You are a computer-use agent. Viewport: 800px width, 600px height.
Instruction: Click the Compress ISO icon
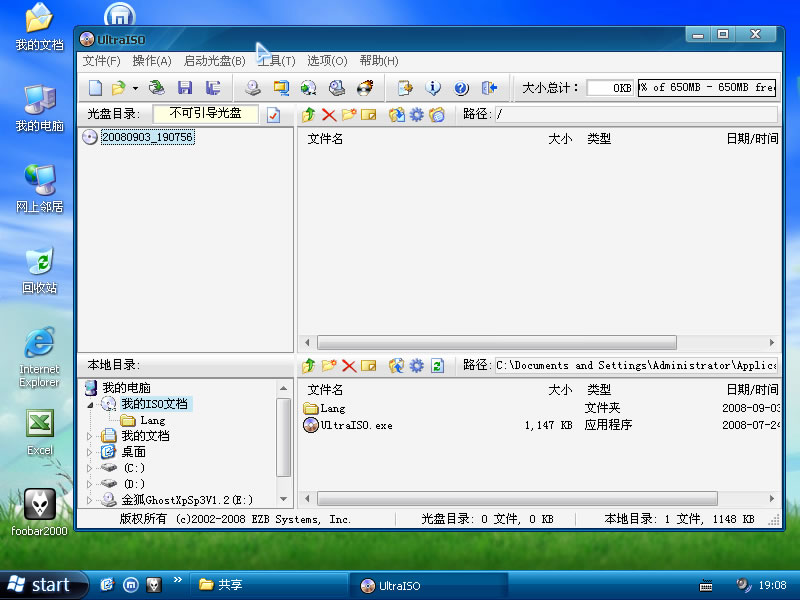[281, 88]
